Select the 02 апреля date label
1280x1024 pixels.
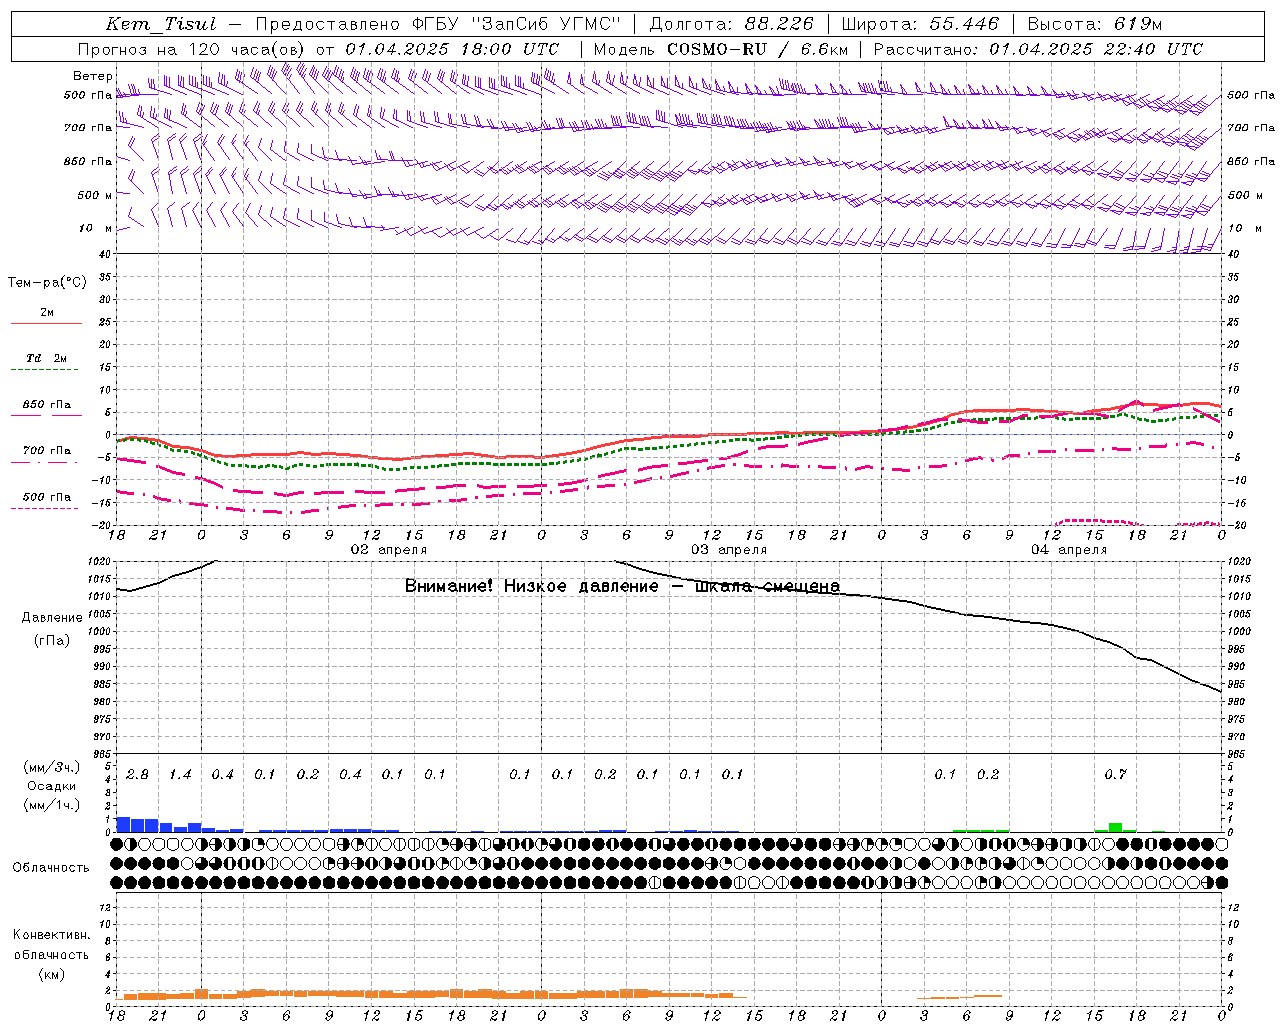[389, 550]
